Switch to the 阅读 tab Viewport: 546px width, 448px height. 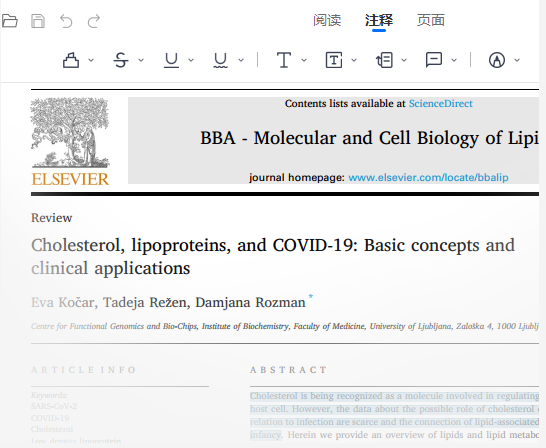click(327, 20)
